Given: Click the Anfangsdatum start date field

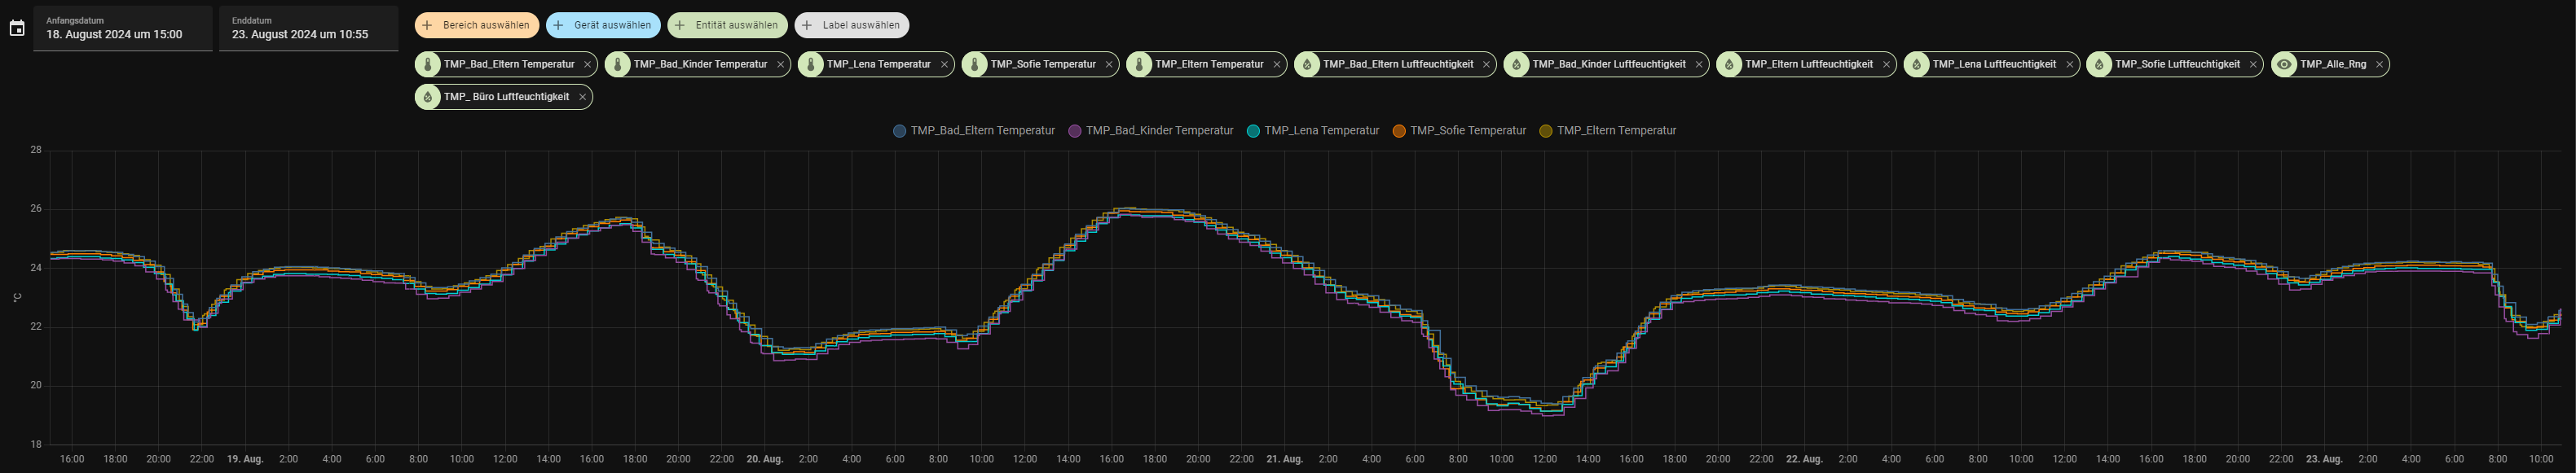Looking at the screenshot, I should pos(122,28).
